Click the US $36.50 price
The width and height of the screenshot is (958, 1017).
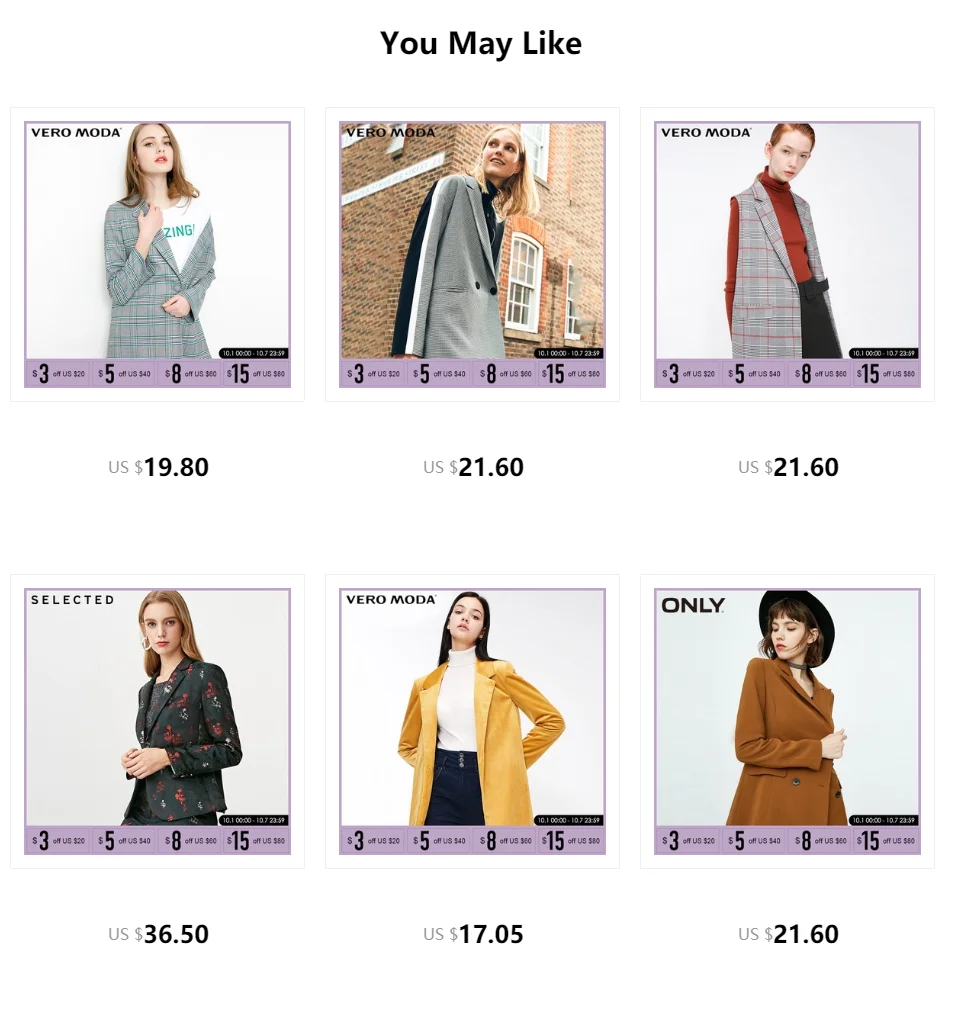(x=158, y=934)
